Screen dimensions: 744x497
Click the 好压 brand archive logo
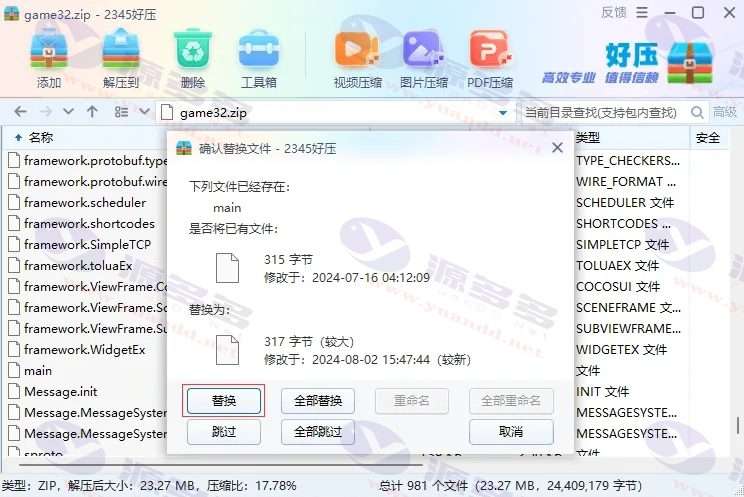click(690, 62)
